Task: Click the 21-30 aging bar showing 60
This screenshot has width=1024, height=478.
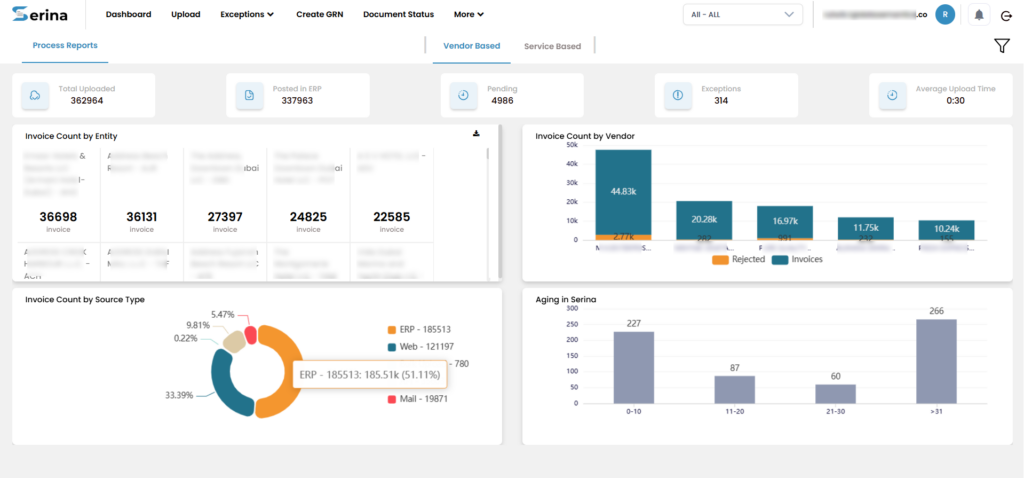Action: coord(835,393)
